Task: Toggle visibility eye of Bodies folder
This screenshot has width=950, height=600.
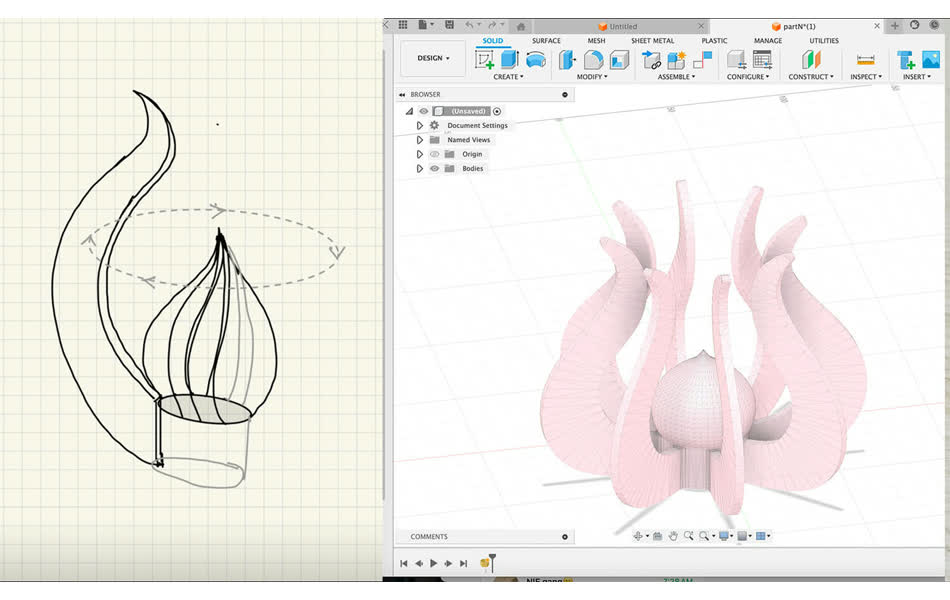Action: pos(434,169)
